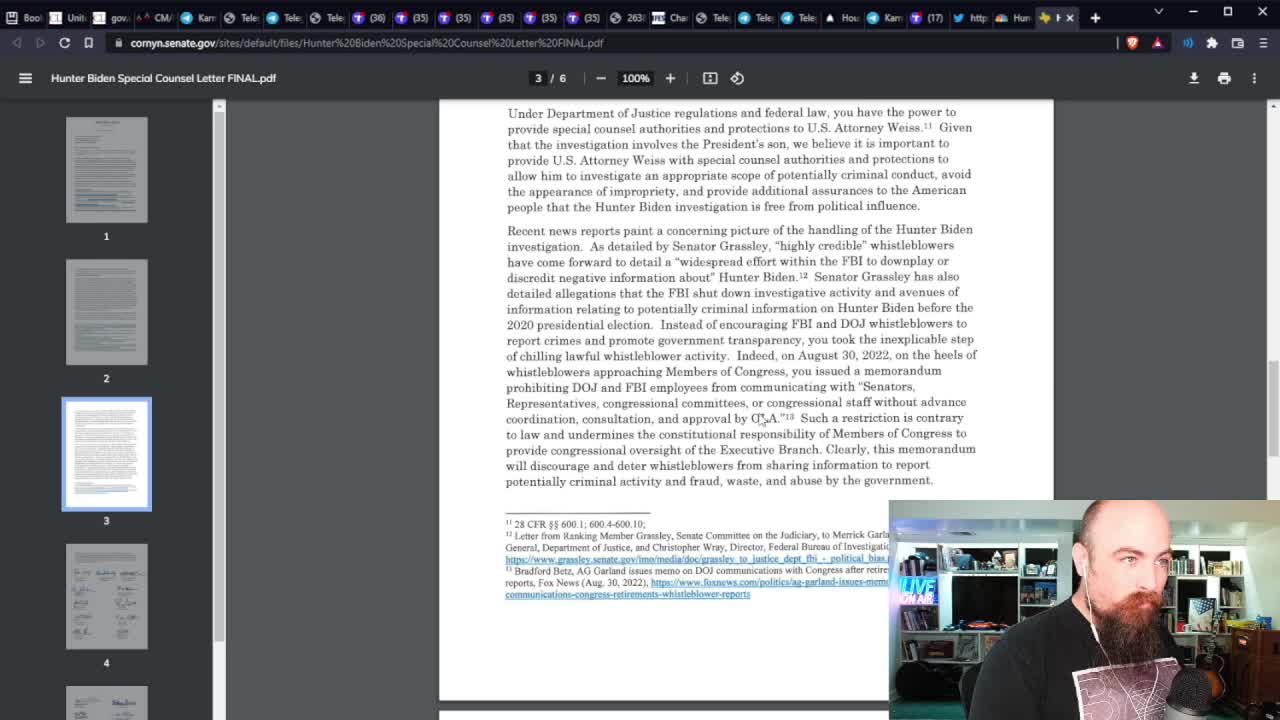
Task: Print the PDF document
Action: click(1224, 78)
